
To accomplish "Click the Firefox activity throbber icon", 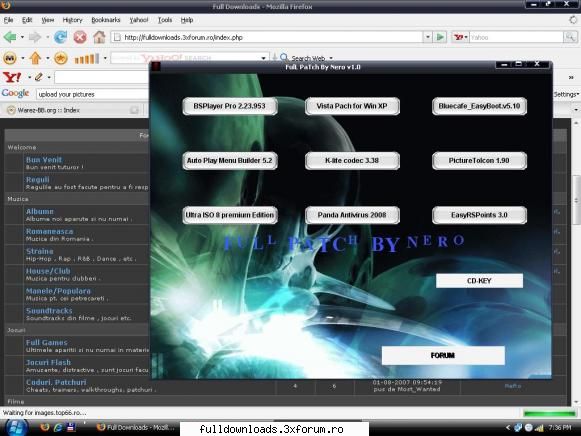I will (x=573, y=20).
